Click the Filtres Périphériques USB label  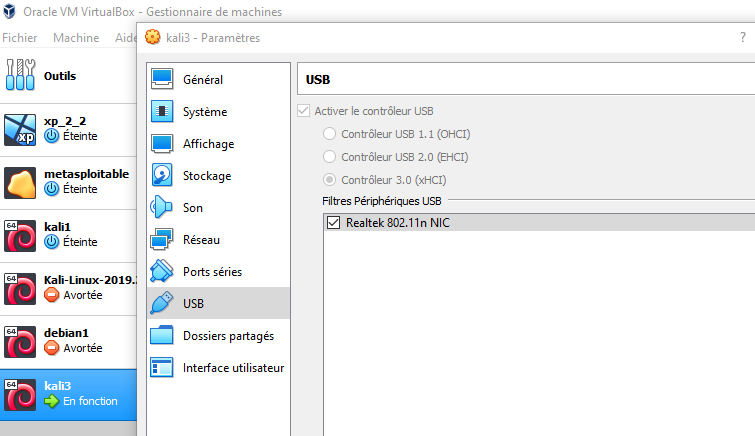pyautogui.click(x=382, y=200)
